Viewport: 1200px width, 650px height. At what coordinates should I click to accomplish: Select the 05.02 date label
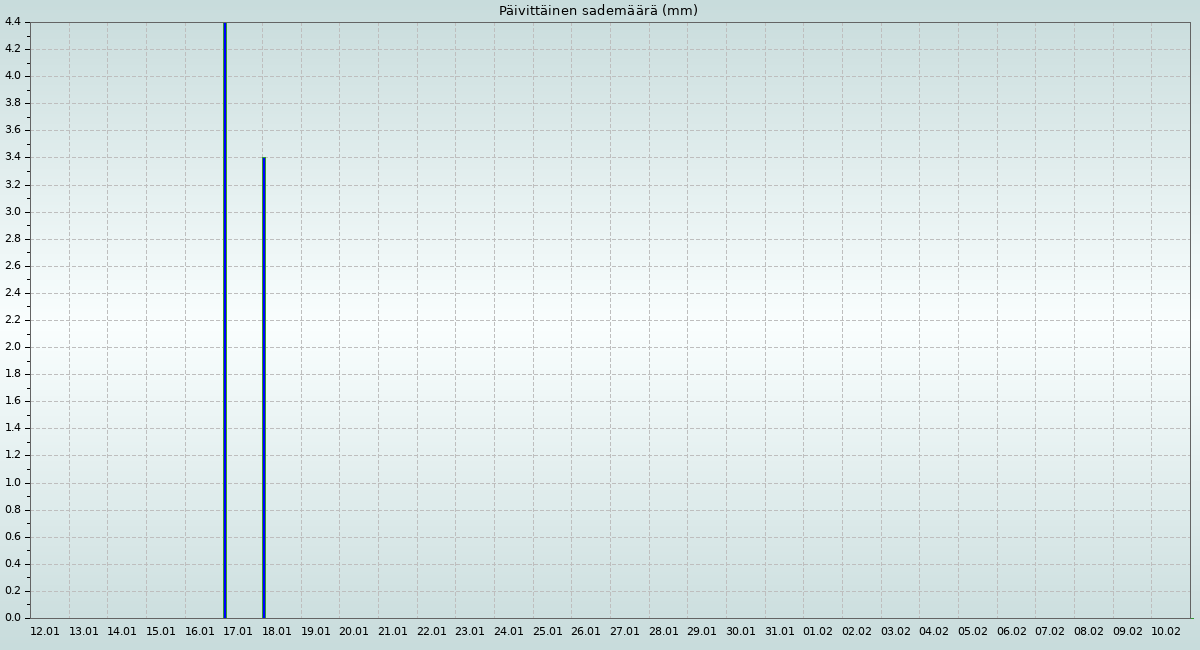[x=973, y=632]
